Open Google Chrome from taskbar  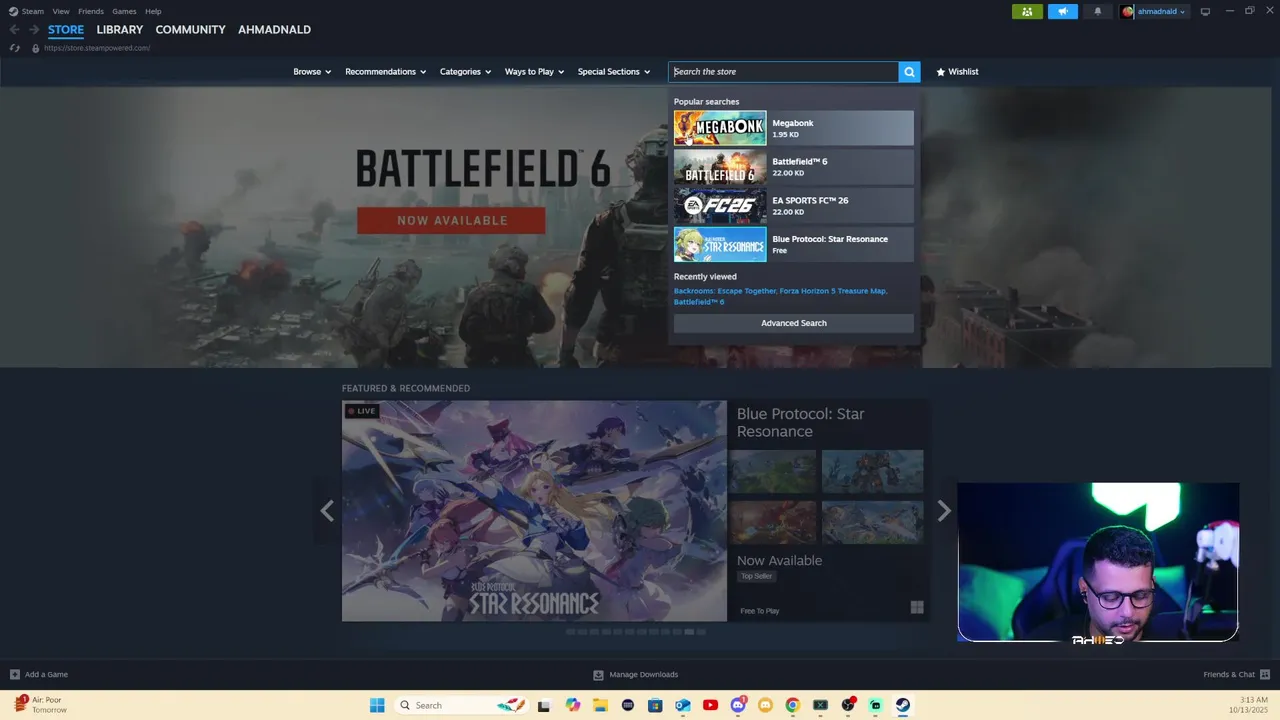coord(792,705)
